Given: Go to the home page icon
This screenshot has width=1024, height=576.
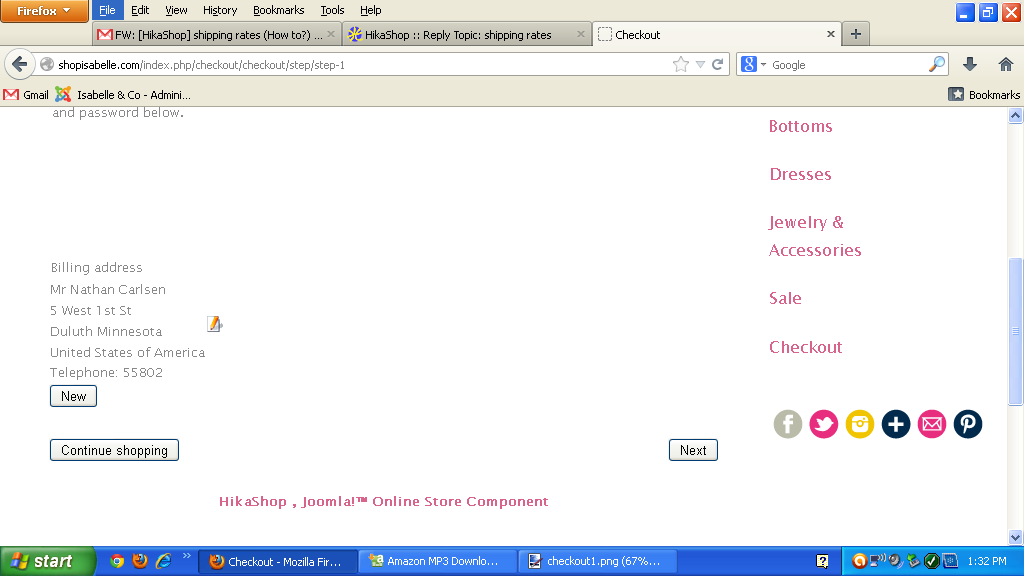Looking at the screenshot, I should pyautogui.click(x=1006, y=64).
